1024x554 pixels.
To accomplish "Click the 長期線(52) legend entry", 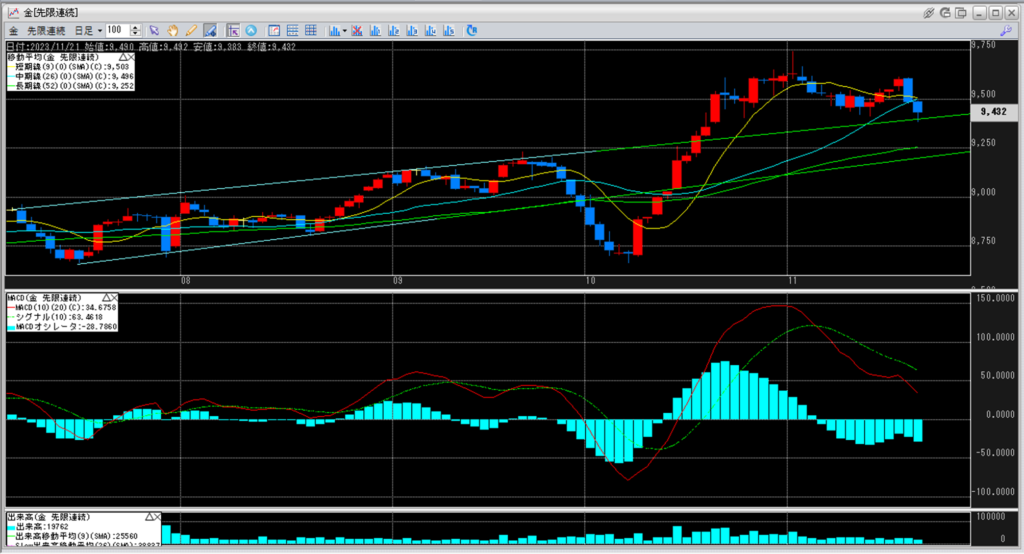I will (71, 86).
